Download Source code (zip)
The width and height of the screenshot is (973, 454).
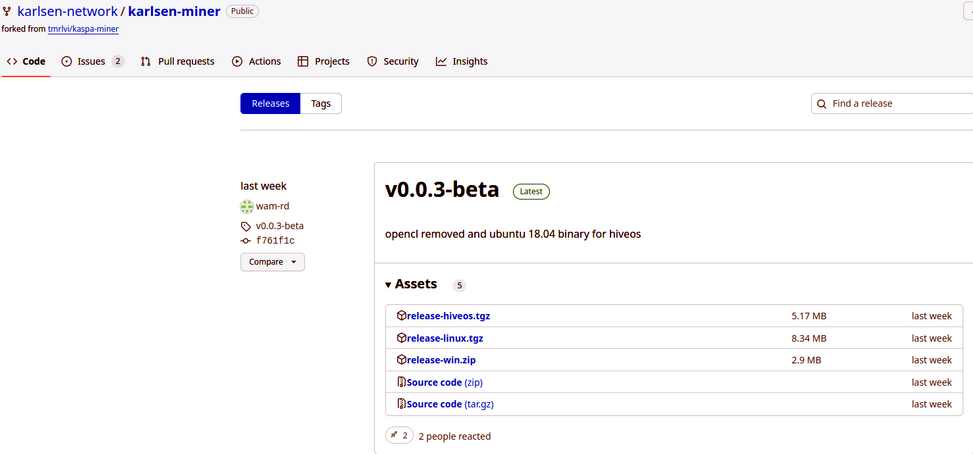(x=444, y=383)
